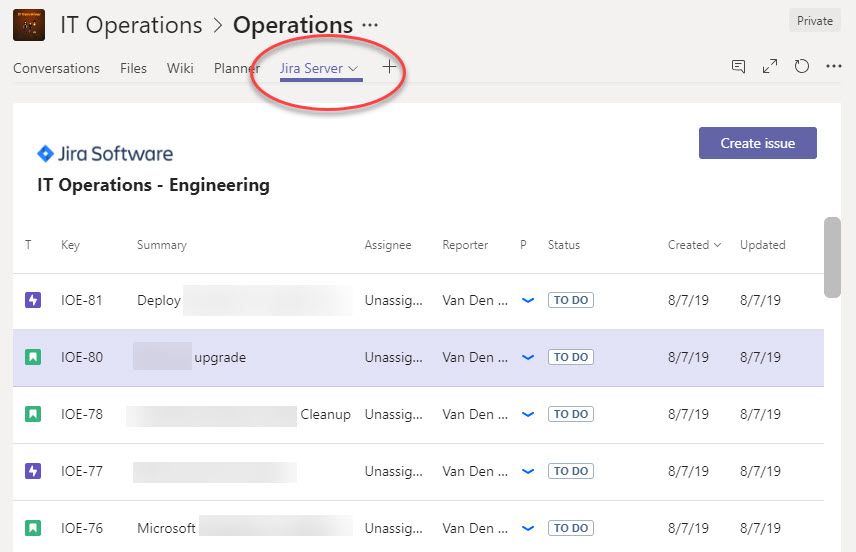
Task: Click Unassigned assignee cell for IOE-81
Action: point(394,300)
